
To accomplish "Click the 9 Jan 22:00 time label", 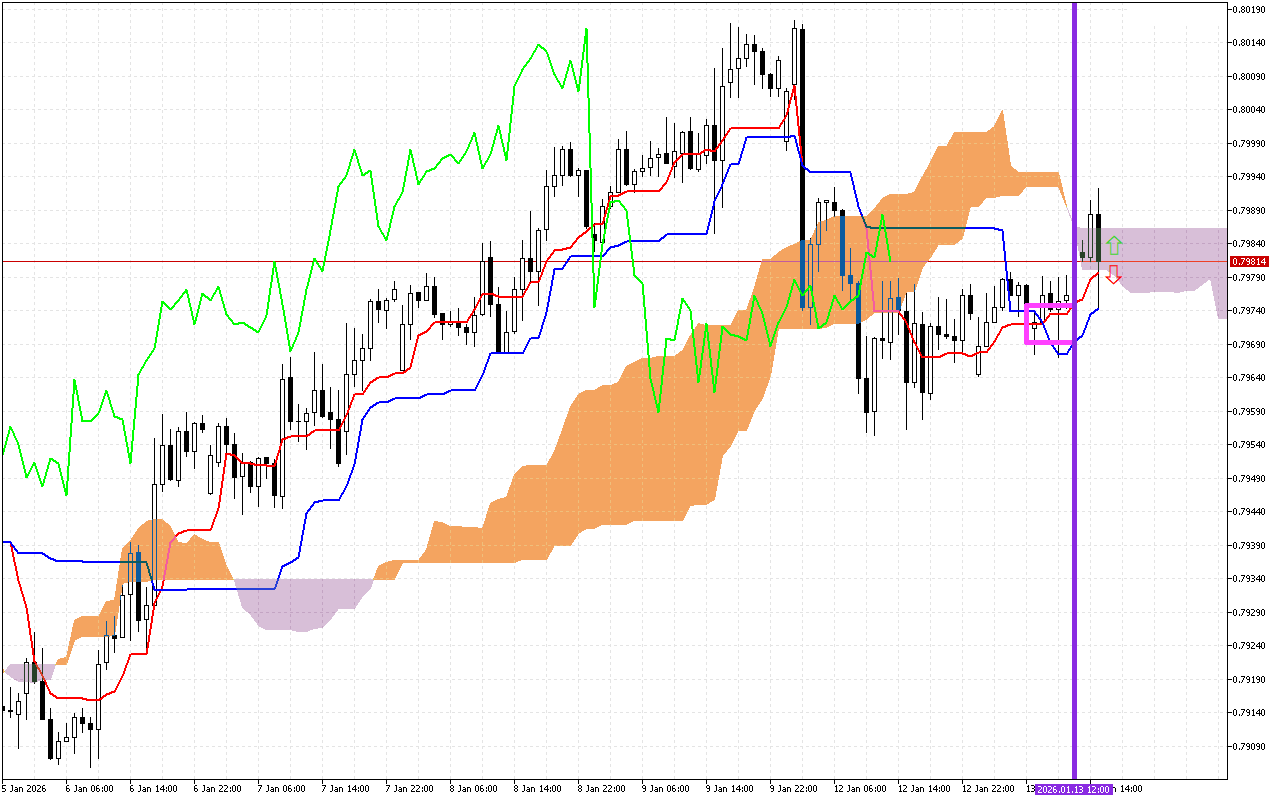I will coord(792,789).
